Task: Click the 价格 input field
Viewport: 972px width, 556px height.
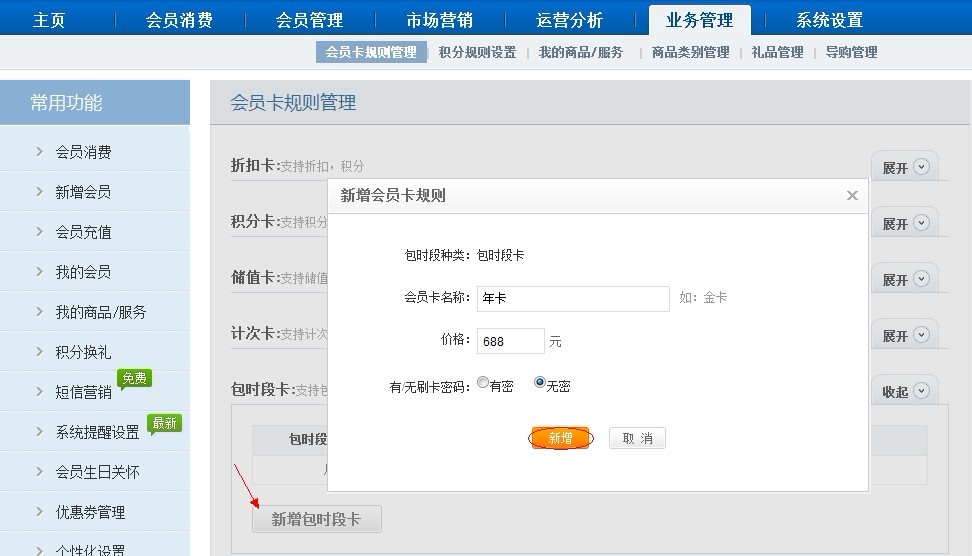Action: pos(511,341)
